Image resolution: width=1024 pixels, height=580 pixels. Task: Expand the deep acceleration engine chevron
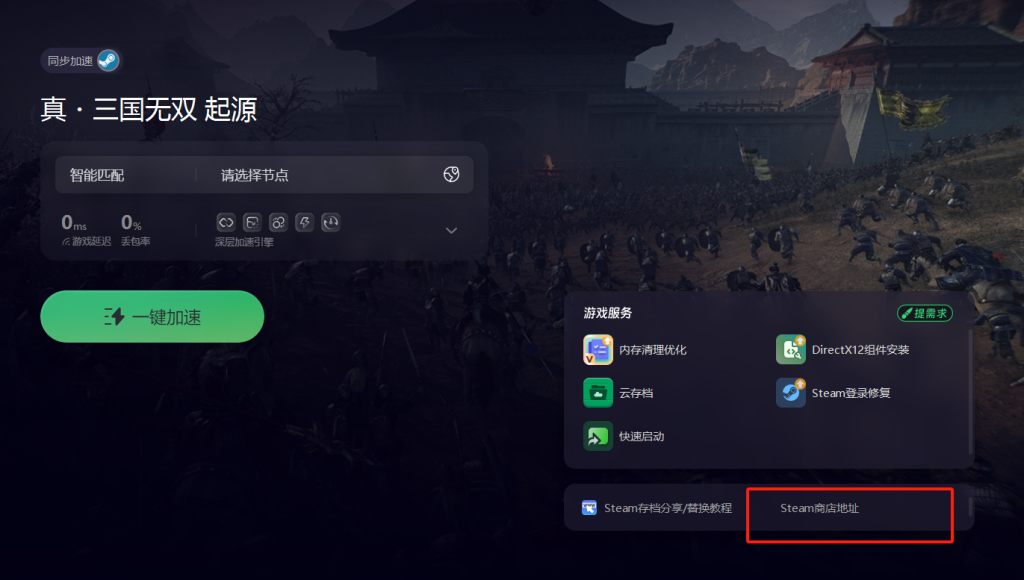[x=451, y=231]
